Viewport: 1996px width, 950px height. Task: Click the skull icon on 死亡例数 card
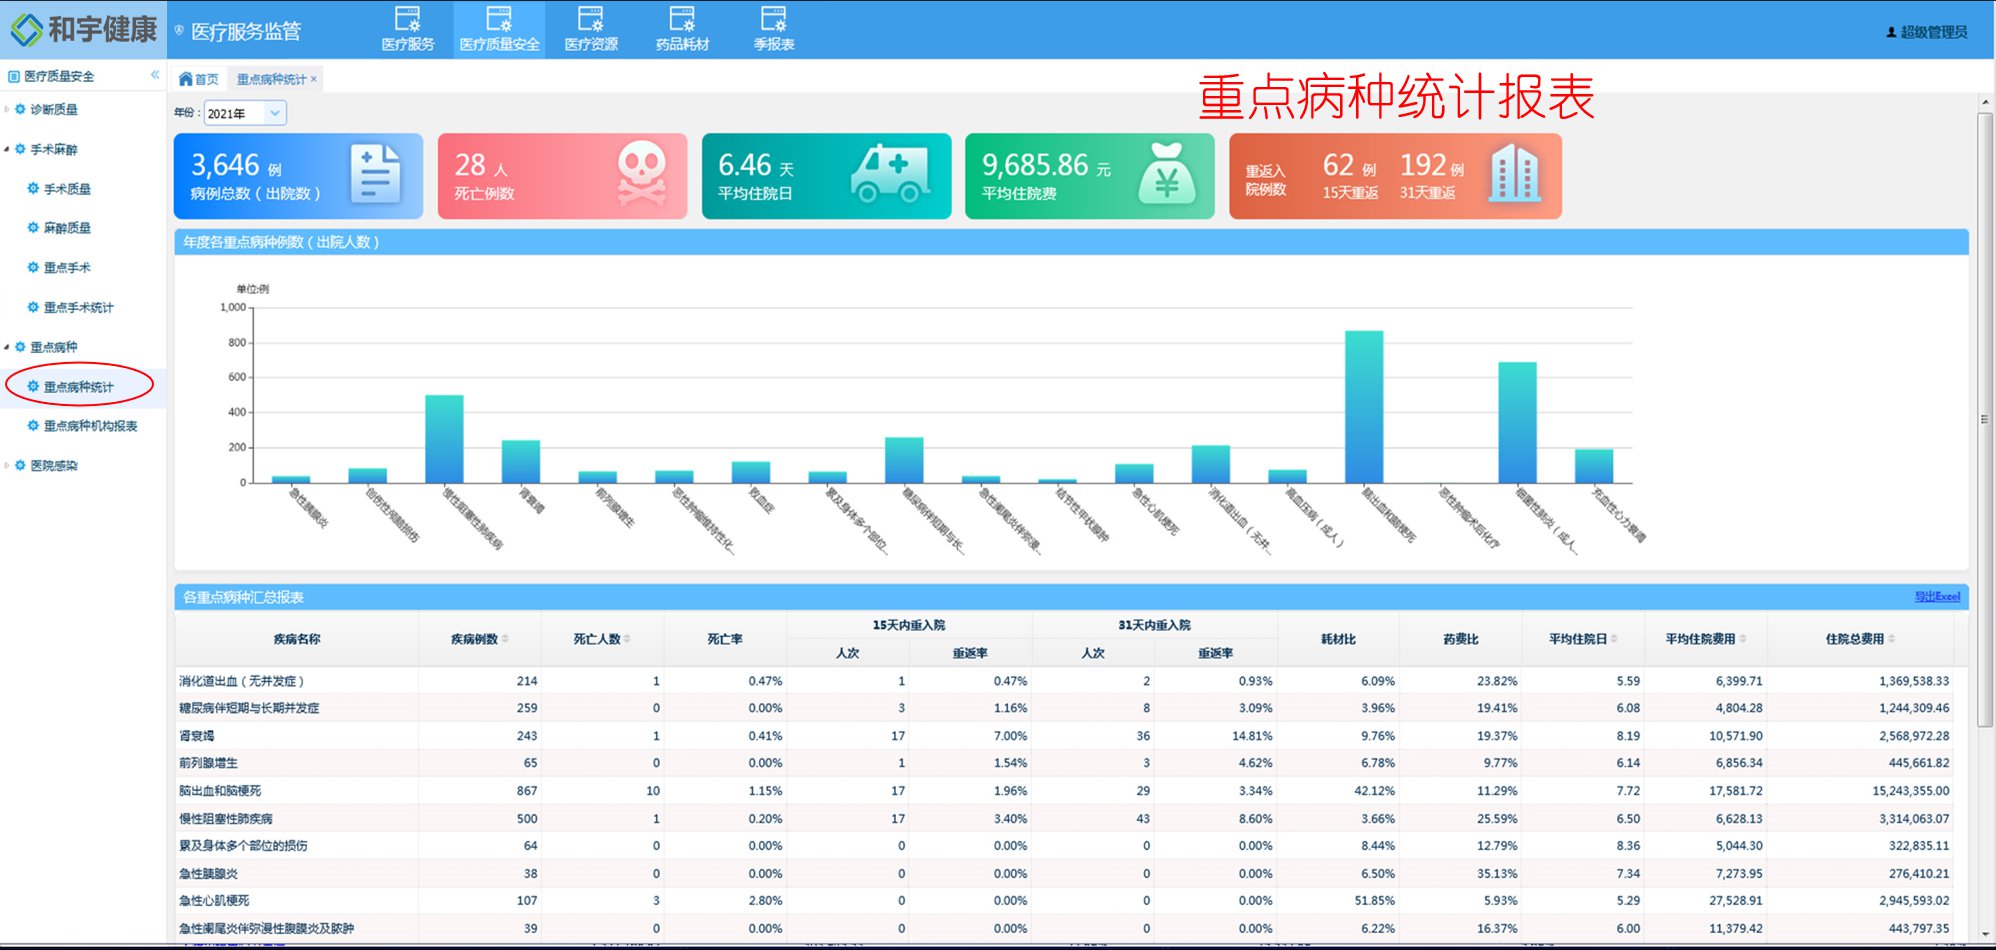click(641, 174)
